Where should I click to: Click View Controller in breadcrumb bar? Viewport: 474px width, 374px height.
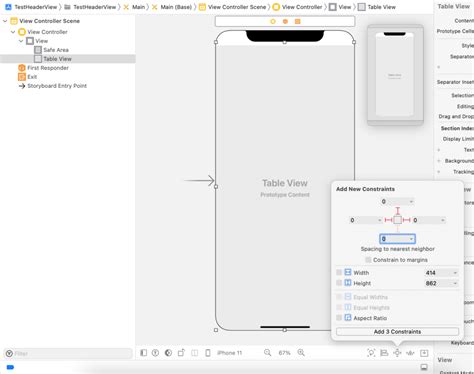pos(297,7)
